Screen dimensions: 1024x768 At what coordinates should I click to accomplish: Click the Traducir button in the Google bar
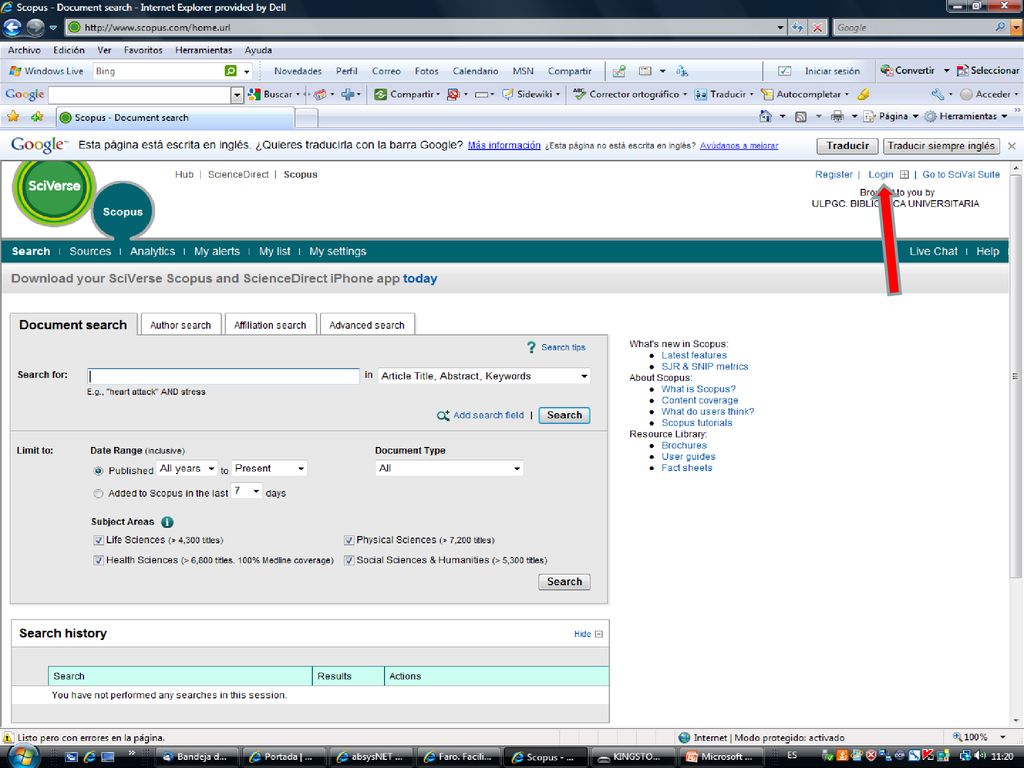tap(848, 146)
